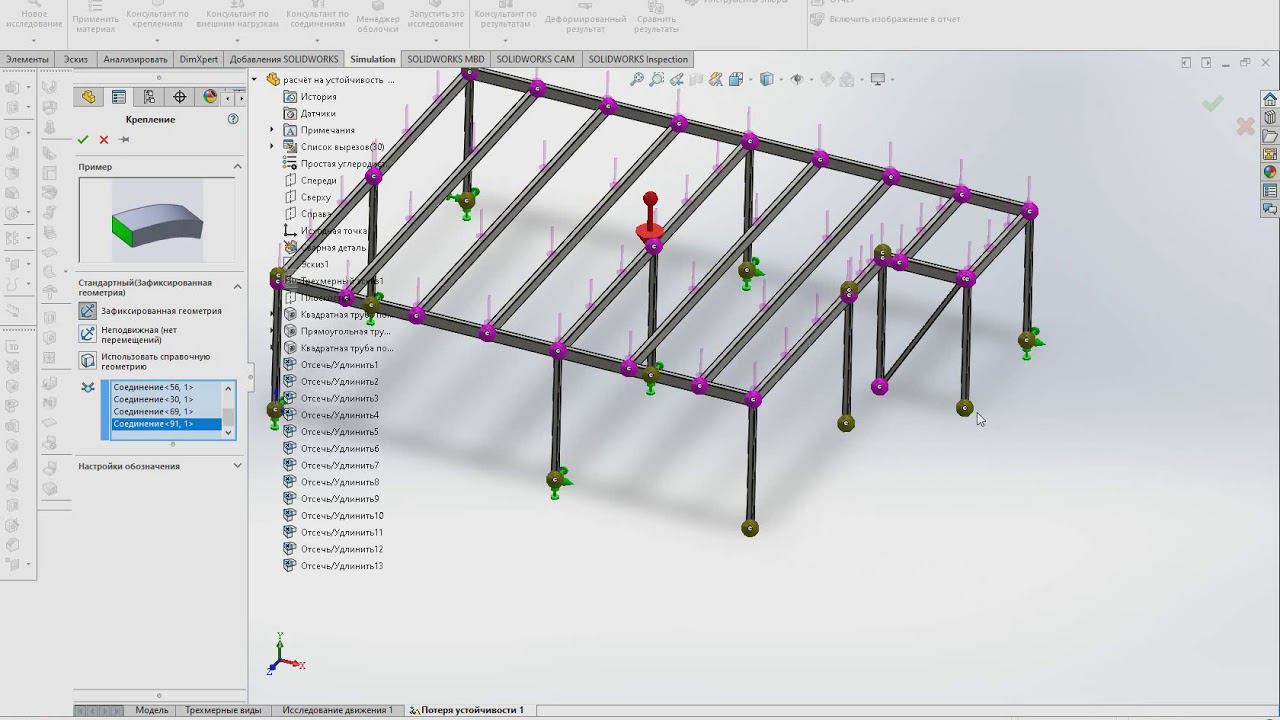
Task: Open SOLIDWORKS Resources home icon in task pane
Action: pyautogui.click(x=1270, y=99)
